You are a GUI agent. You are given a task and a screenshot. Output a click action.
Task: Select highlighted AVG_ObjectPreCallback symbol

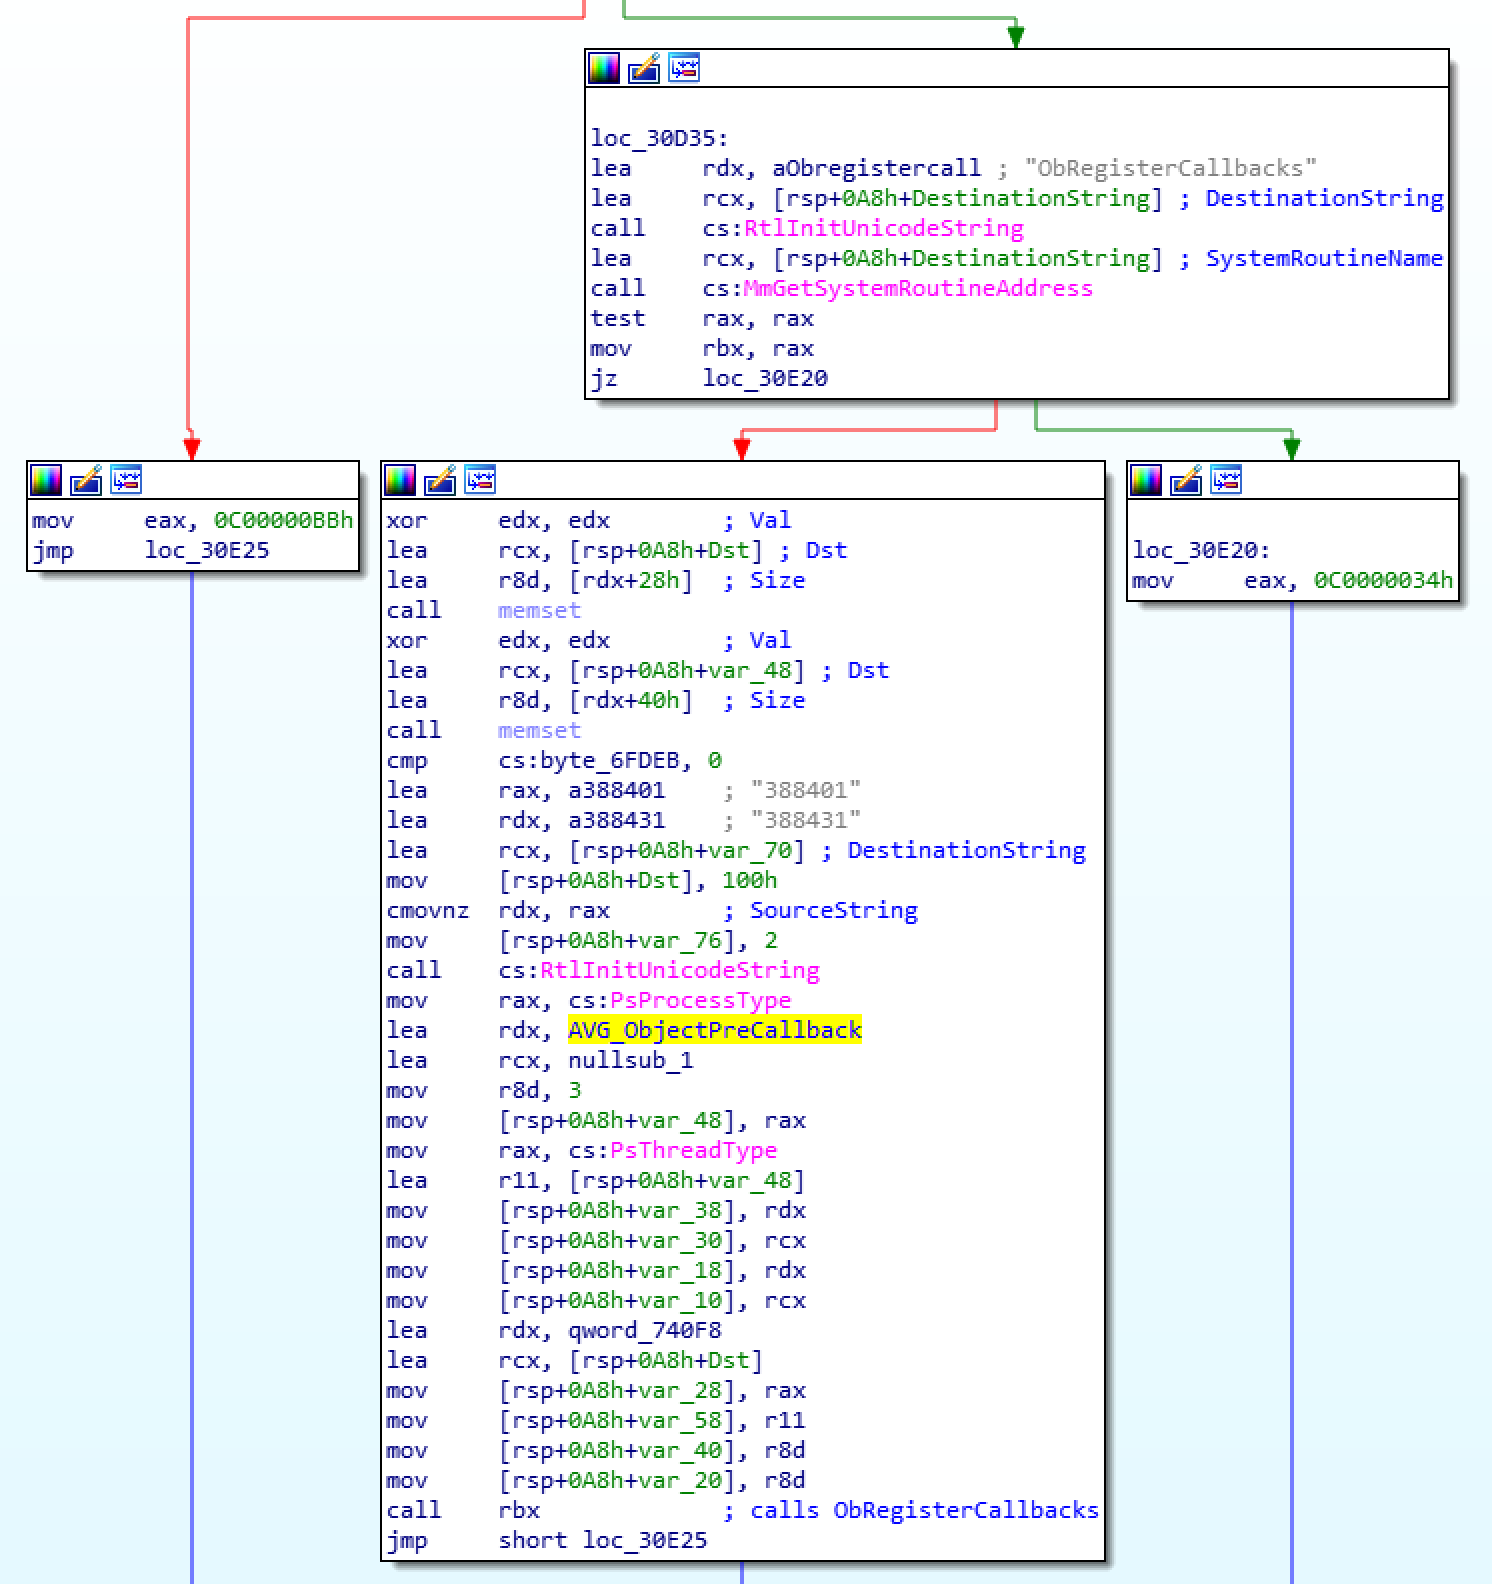[x=714, y=1030]
